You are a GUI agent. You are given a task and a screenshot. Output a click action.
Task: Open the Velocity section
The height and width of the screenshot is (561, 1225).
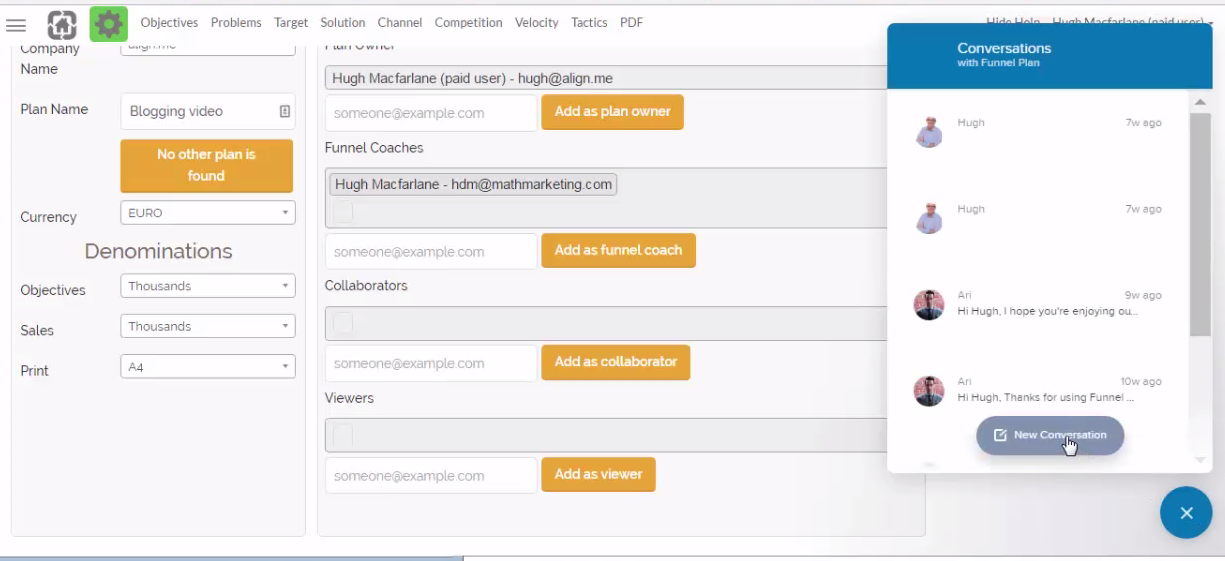537,23
